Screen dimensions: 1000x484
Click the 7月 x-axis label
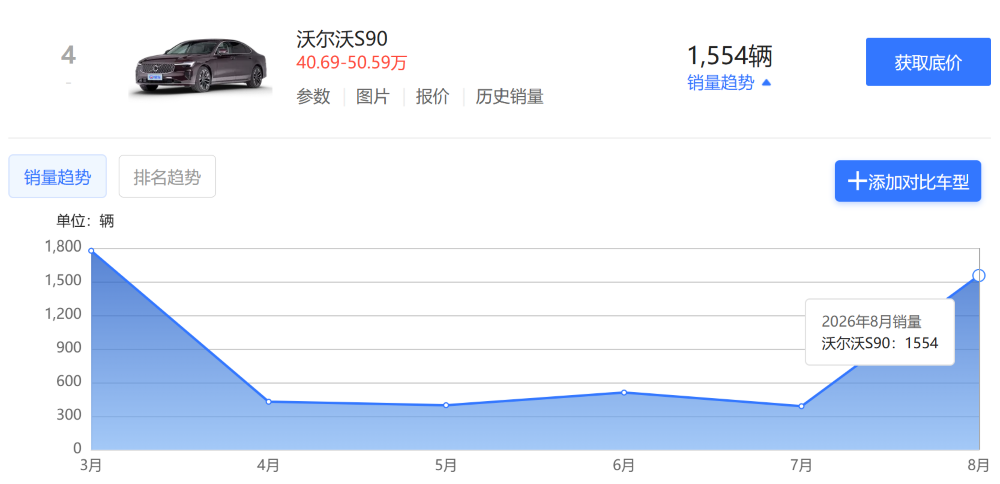(801, 466)
